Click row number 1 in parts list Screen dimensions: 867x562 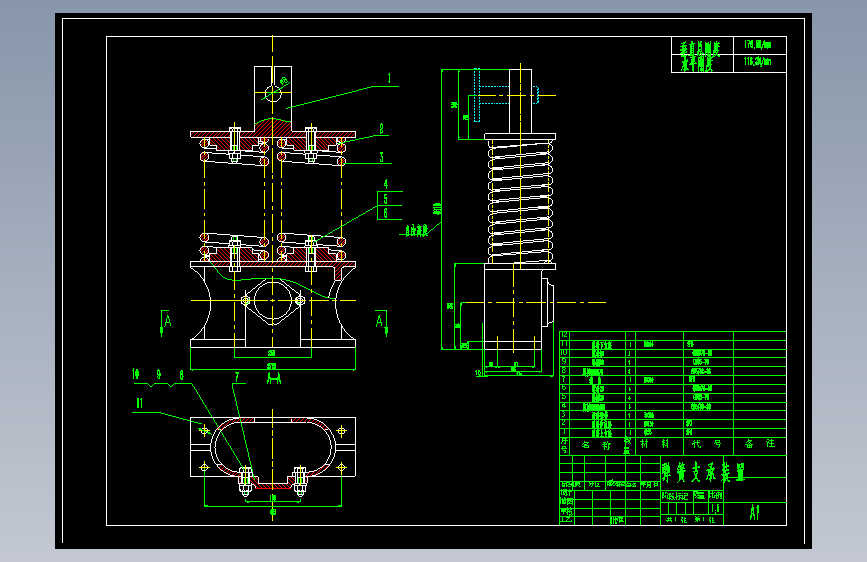pyautogui.click(x=564, y=432)
